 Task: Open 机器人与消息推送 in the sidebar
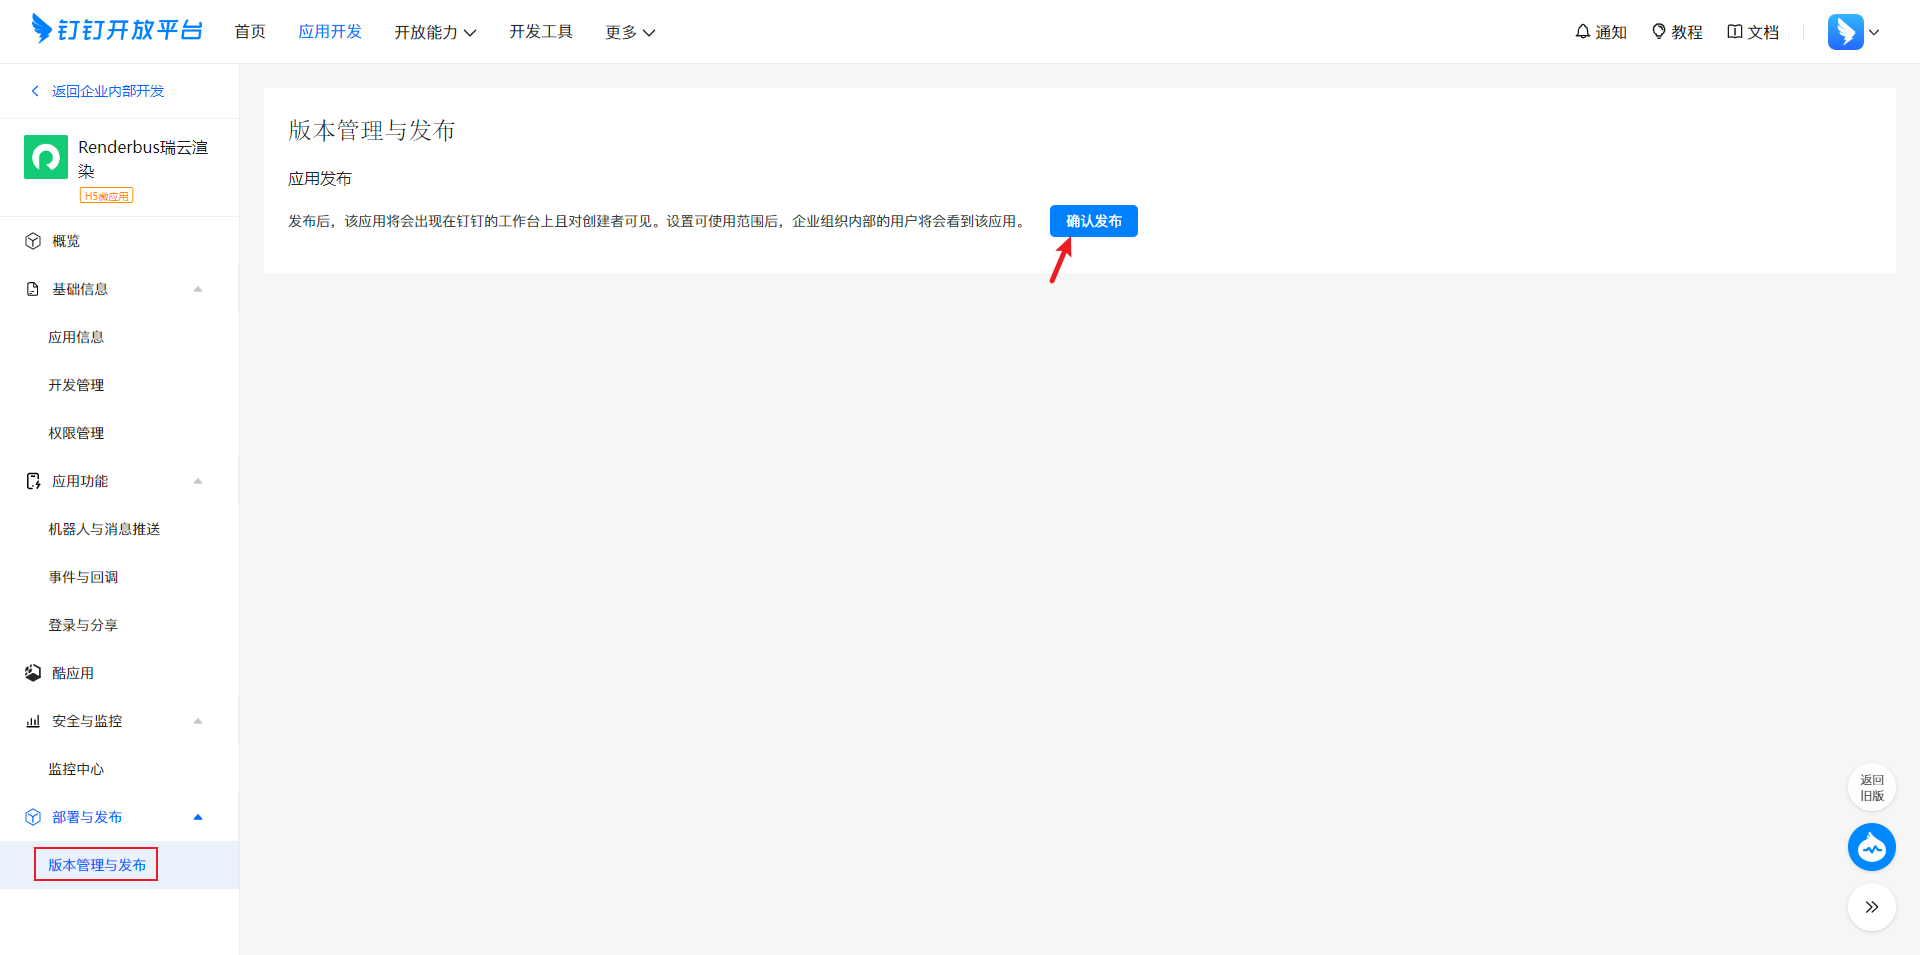(104, 529)
